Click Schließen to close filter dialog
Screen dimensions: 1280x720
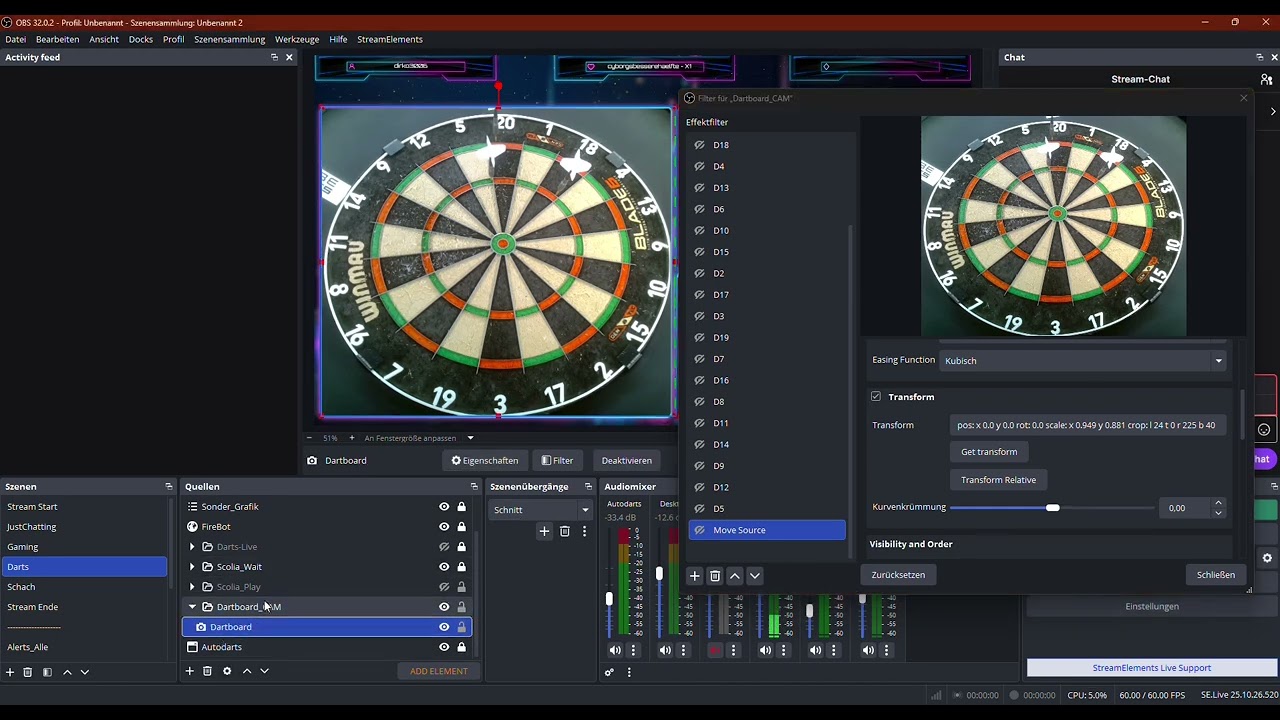coord(1216,575)
